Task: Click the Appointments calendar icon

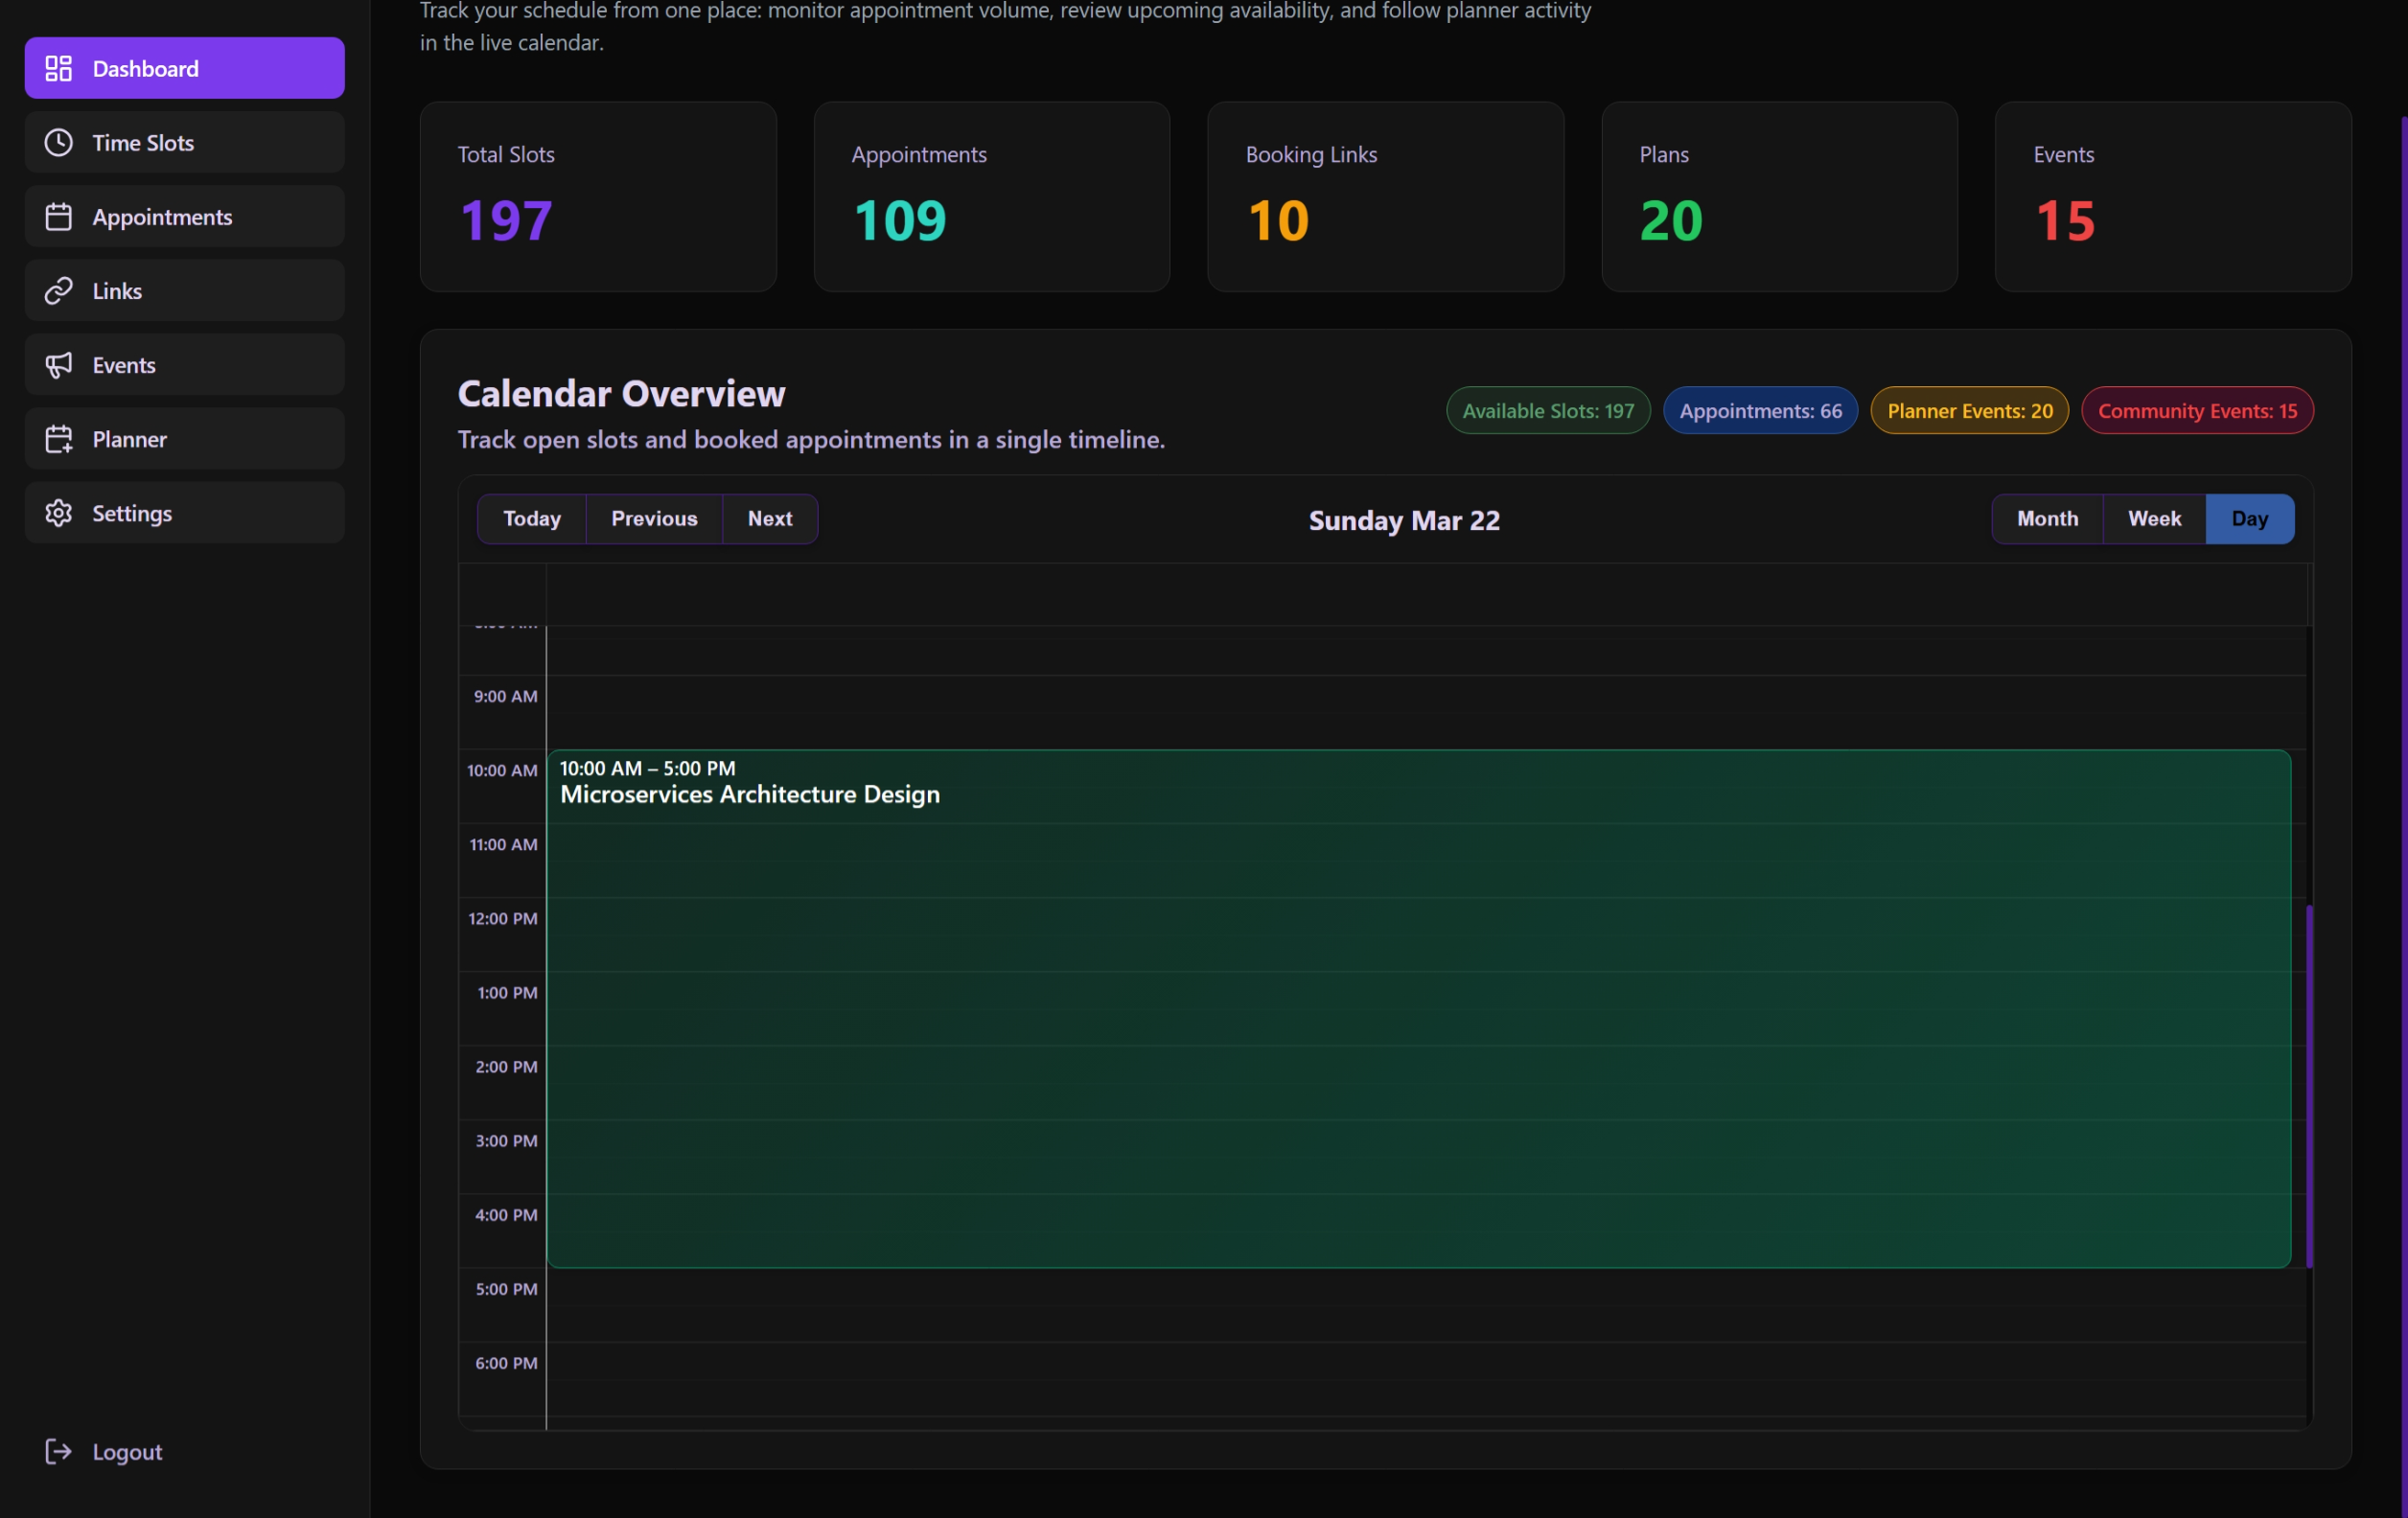Action: tap(58, 216)
